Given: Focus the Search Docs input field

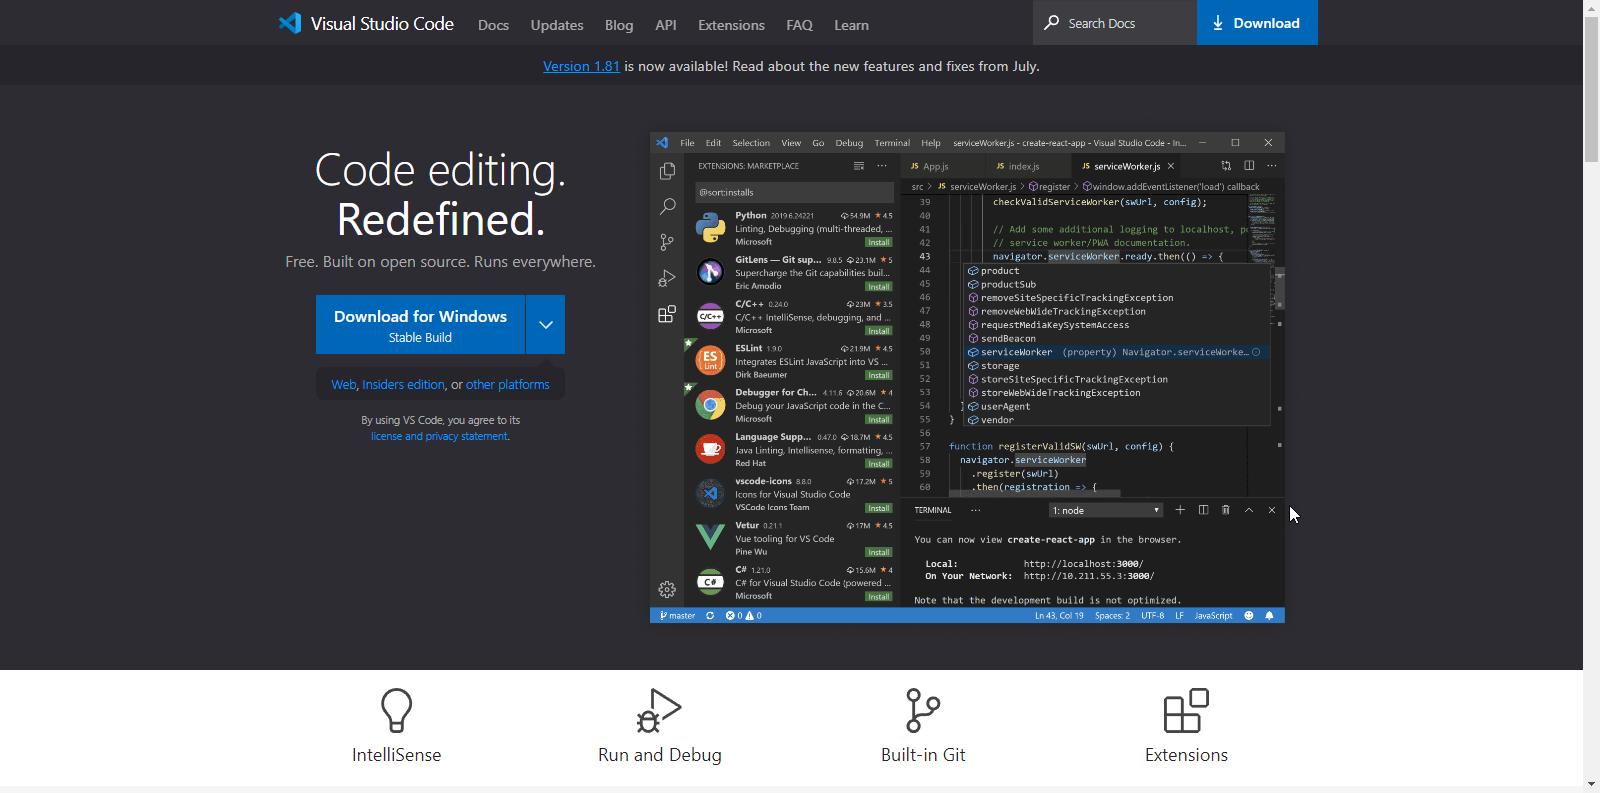Looking at the screenshot, I should pos(1115,22).
